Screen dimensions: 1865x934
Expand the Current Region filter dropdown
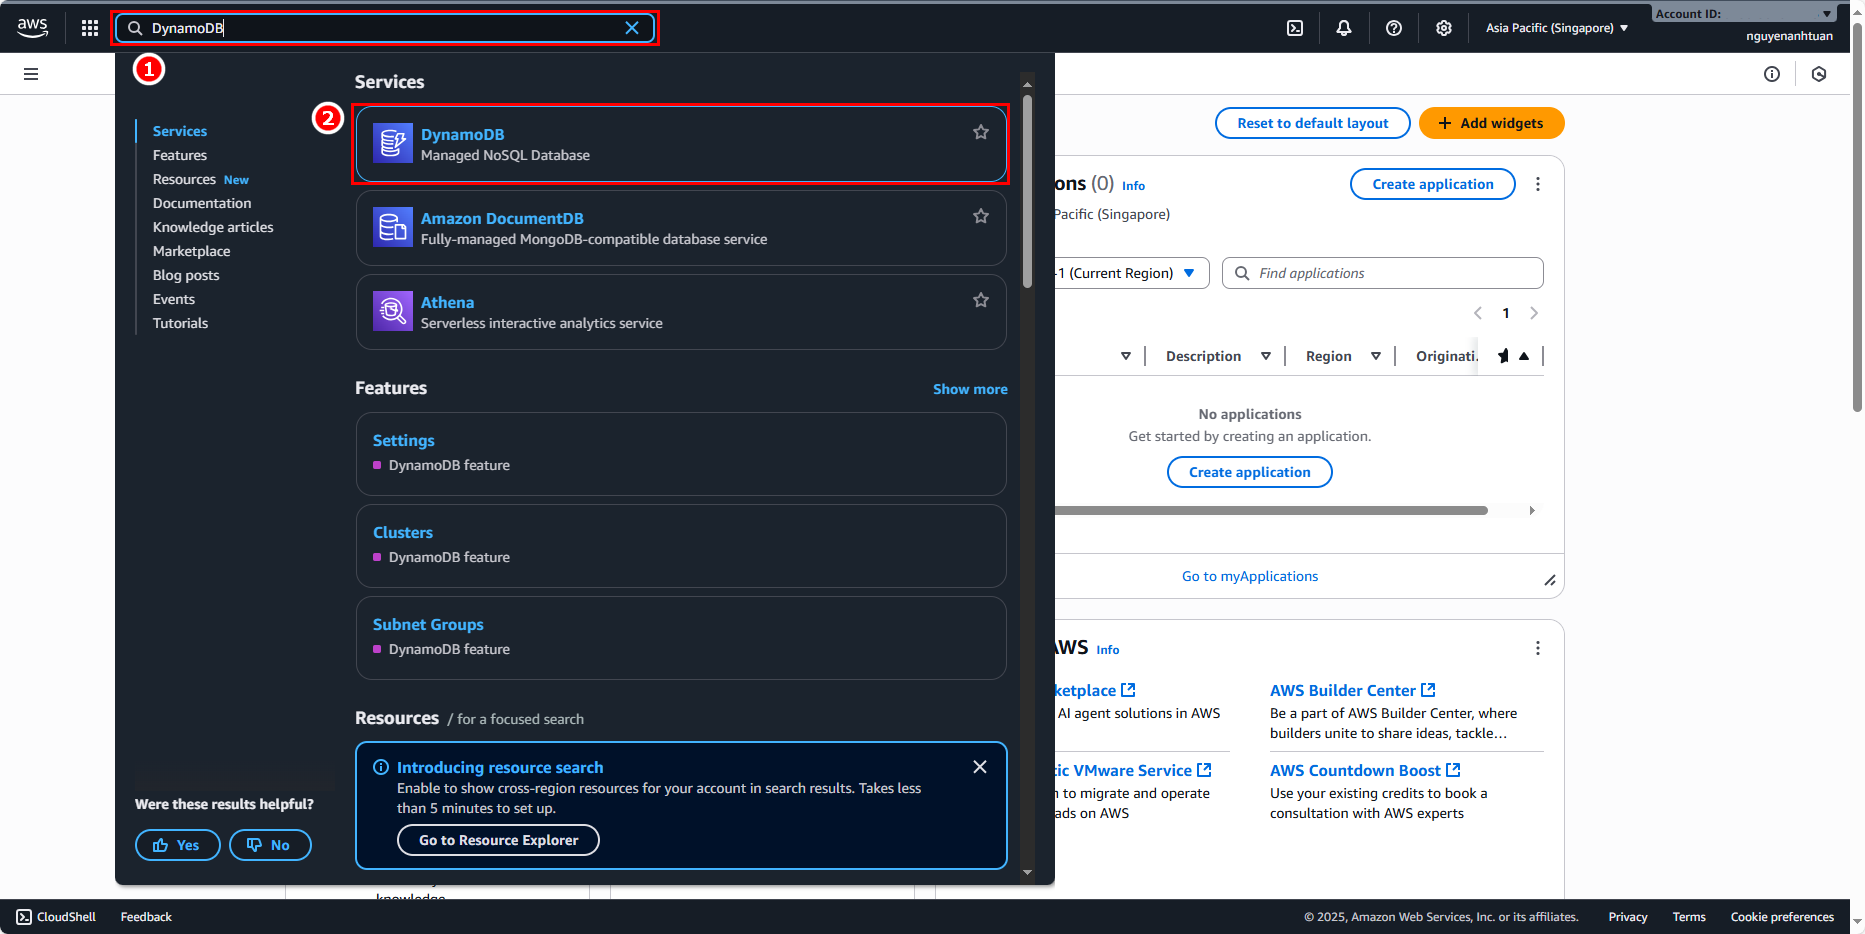(1189, 273)
